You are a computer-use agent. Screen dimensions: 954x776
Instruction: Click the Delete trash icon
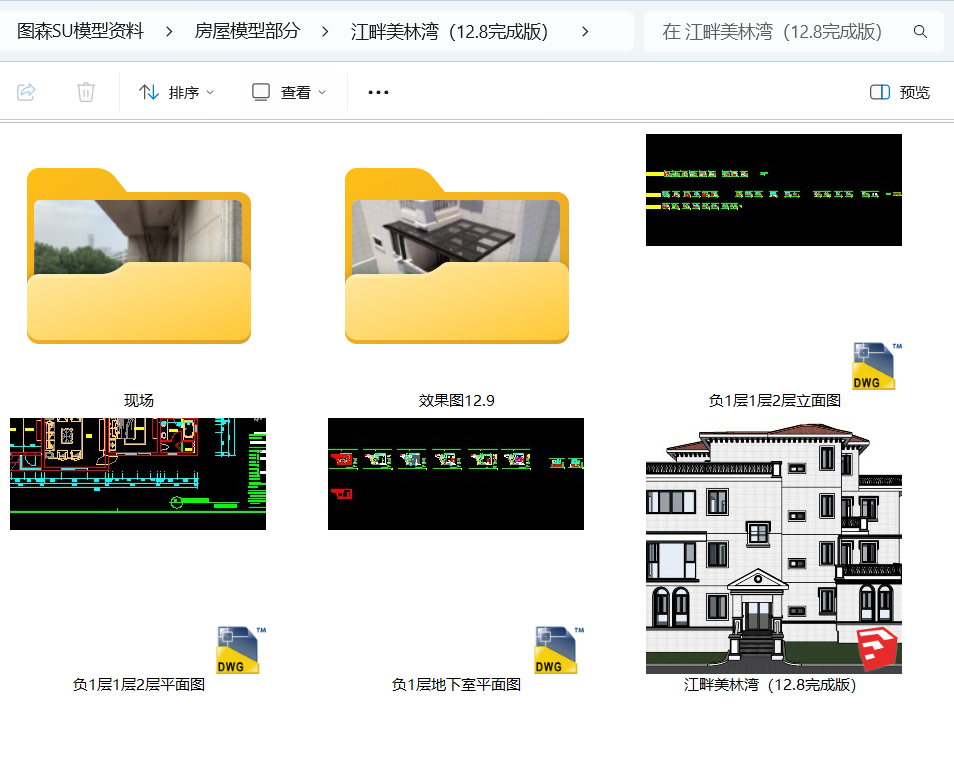click(x=86, y=92)
